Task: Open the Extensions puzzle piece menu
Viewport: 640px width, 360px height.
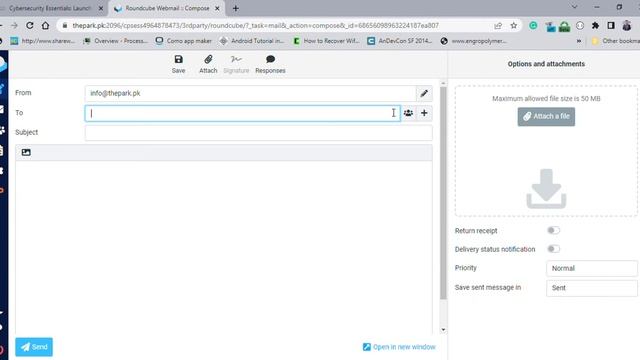Action: [x=596, y=26]
